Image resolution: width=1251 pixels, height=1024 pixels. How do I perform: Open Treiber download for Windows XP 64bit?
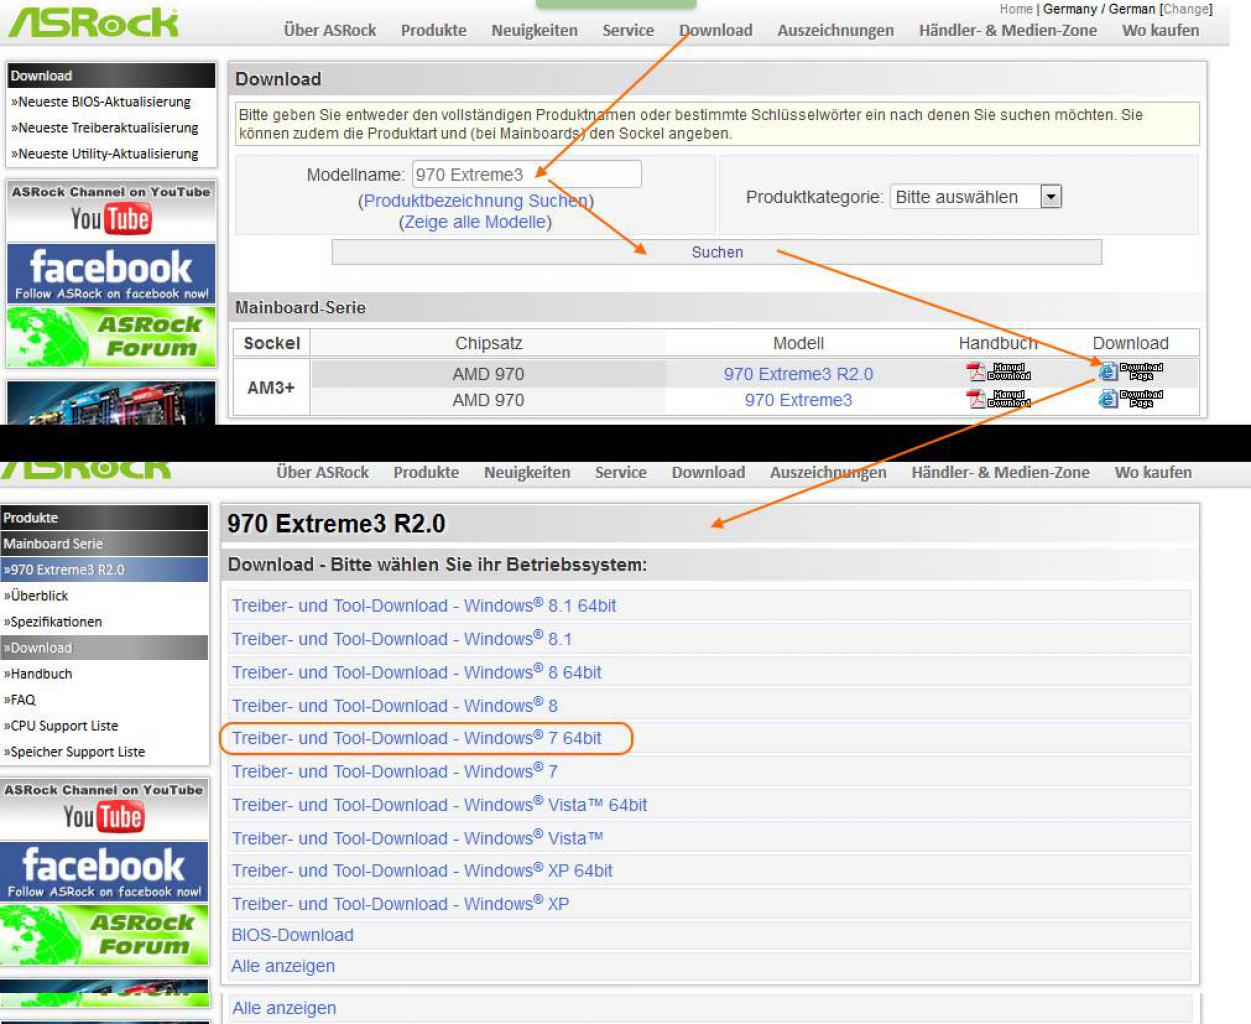click(x=422, y=871)
